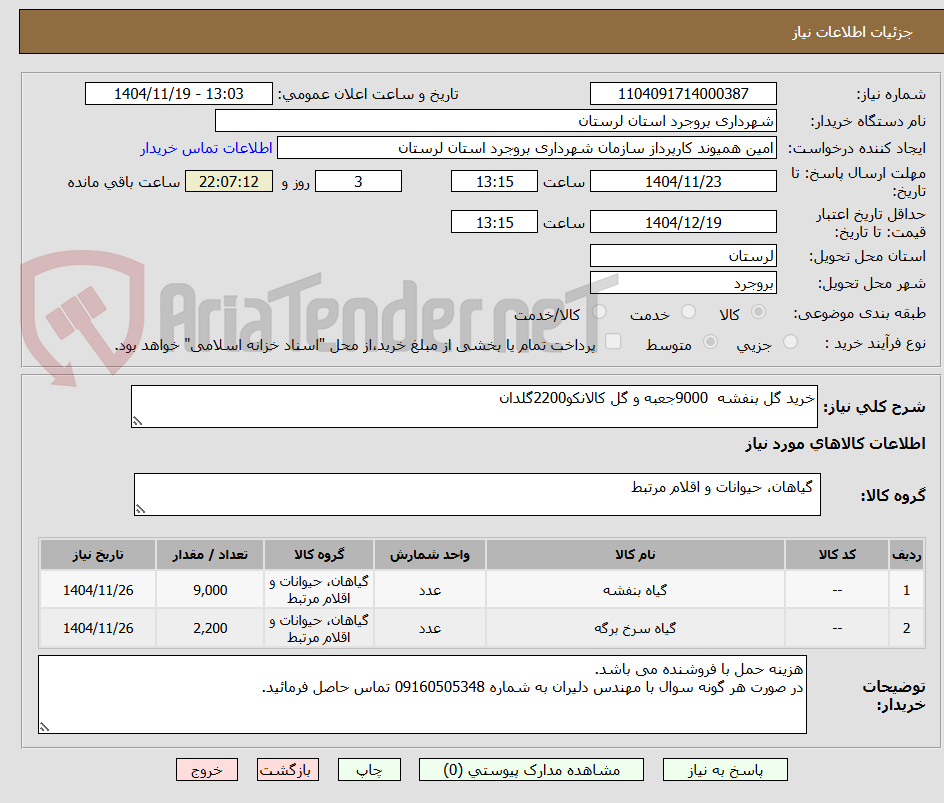Open اطلاعات تماس خریدار link
Viewport: 944px width, 803px height.
point(206,148)
